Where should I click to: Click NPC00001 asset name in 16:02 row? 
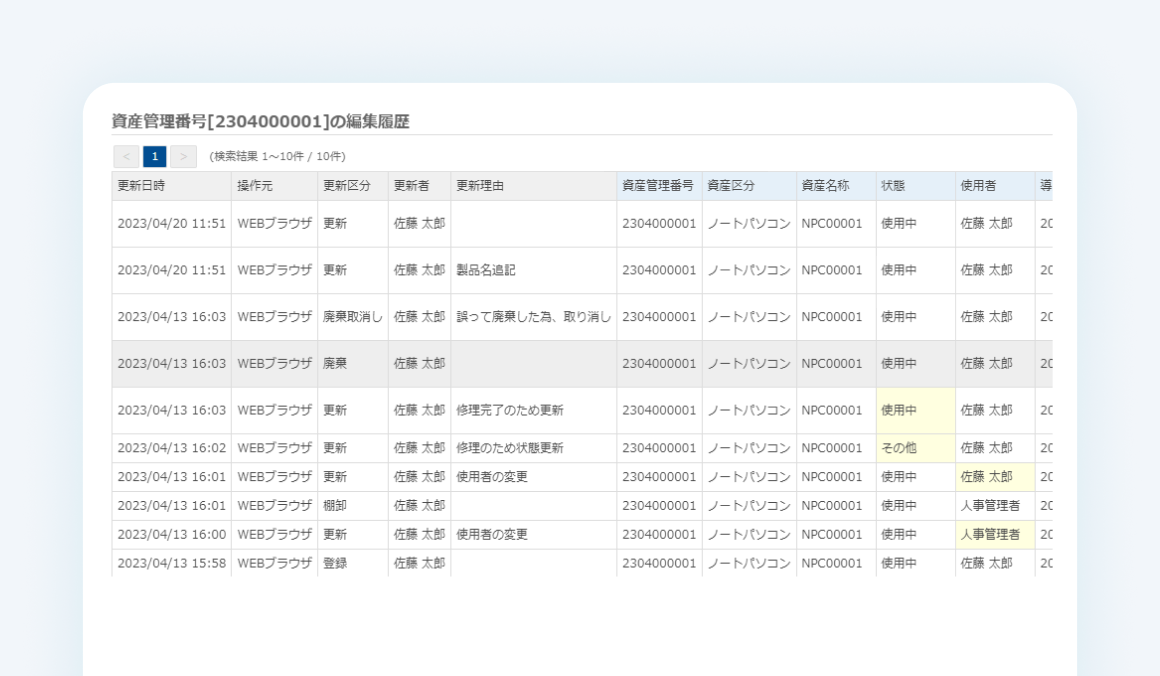[x=836, y=447]
